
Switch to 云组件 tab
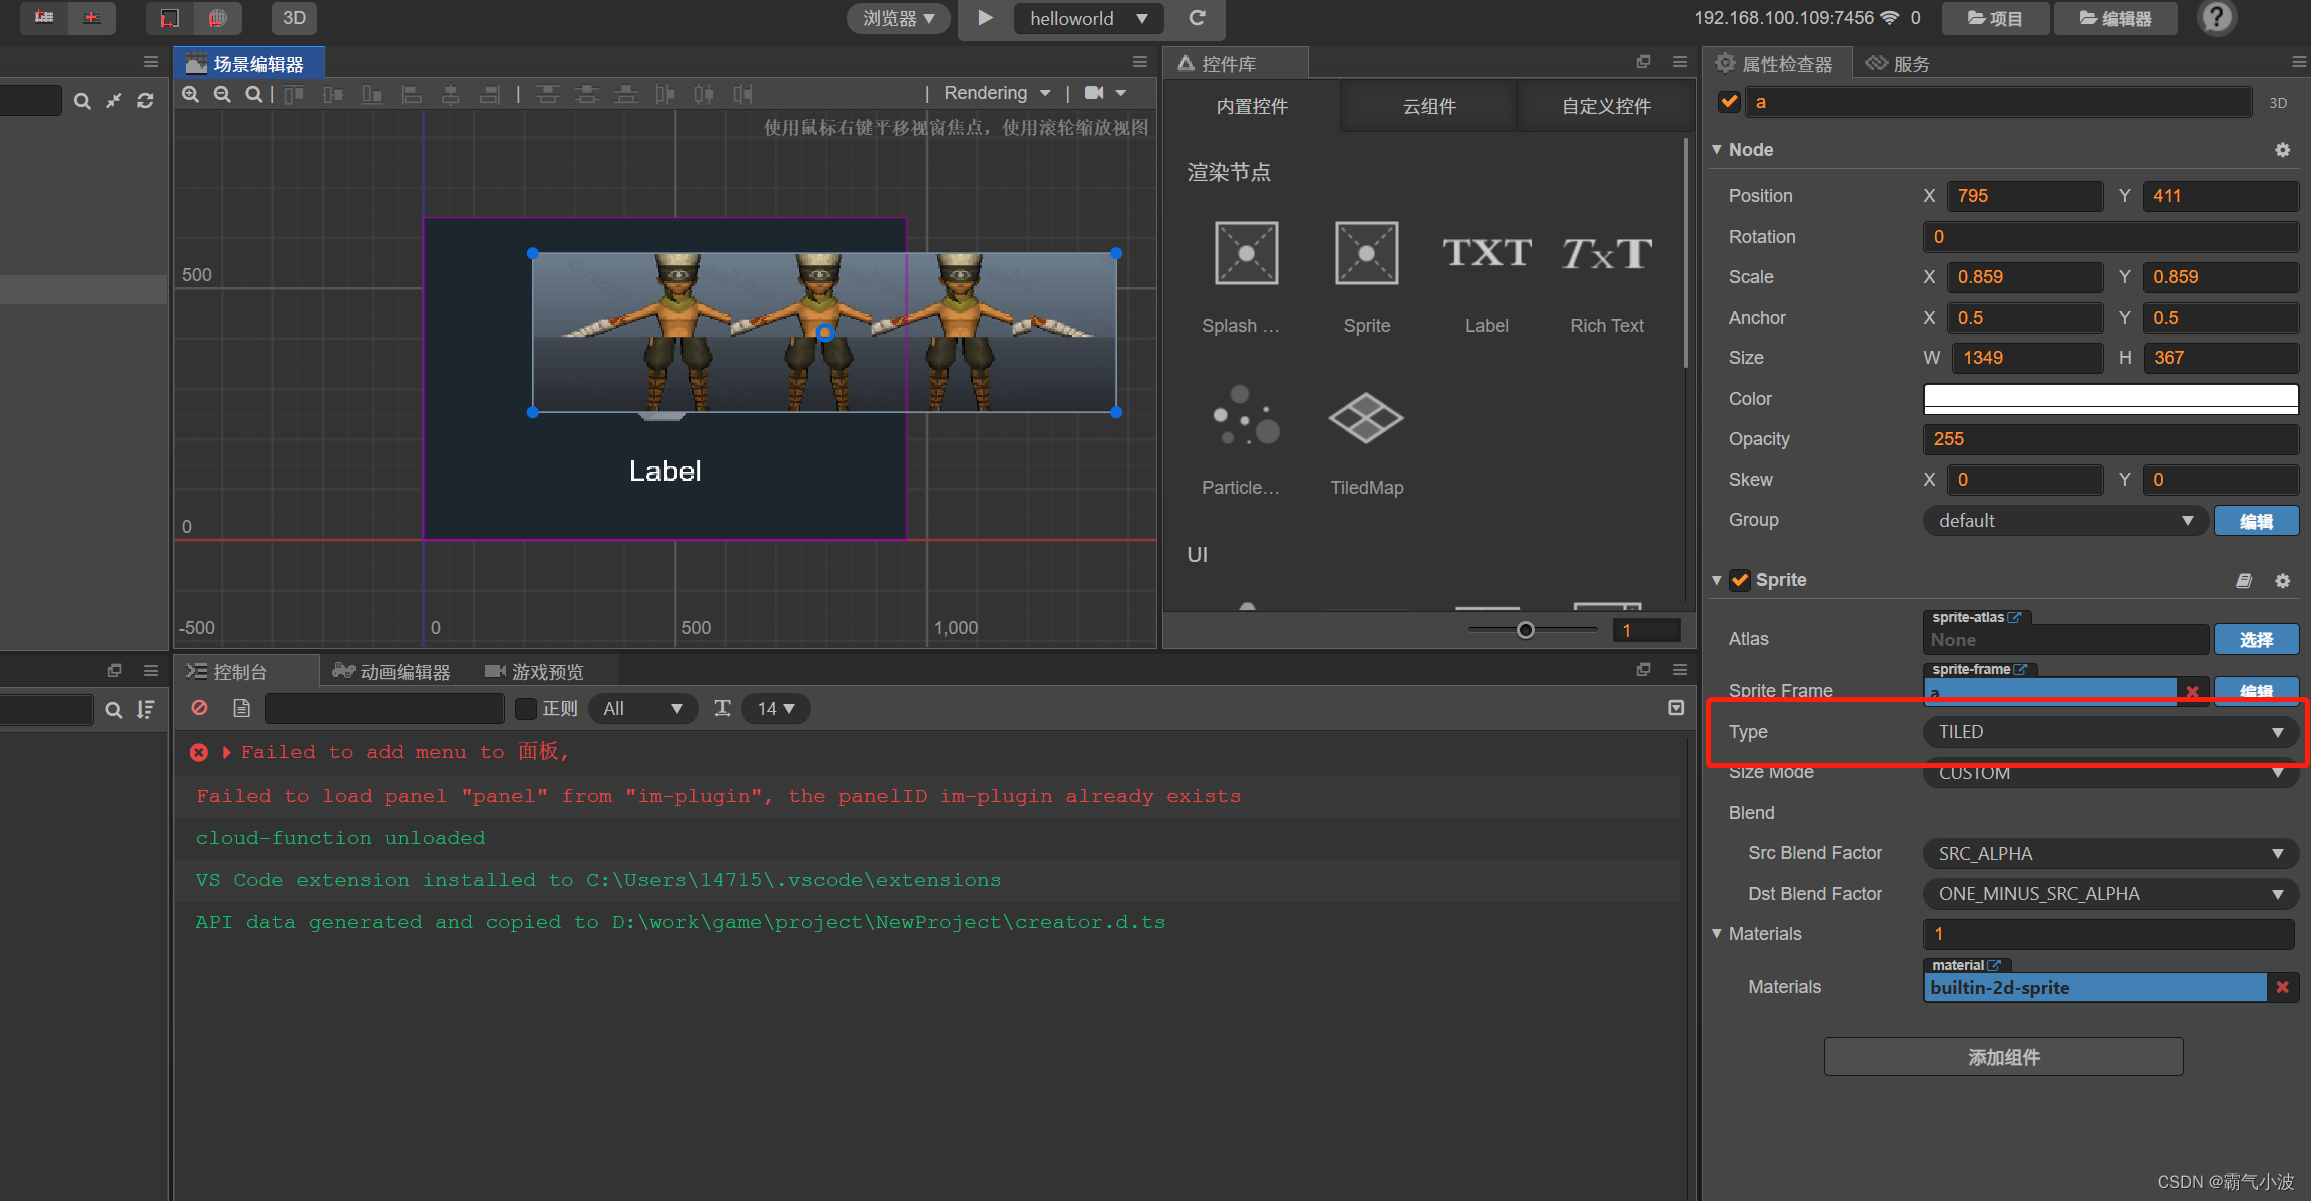[x=1429, y=106]
